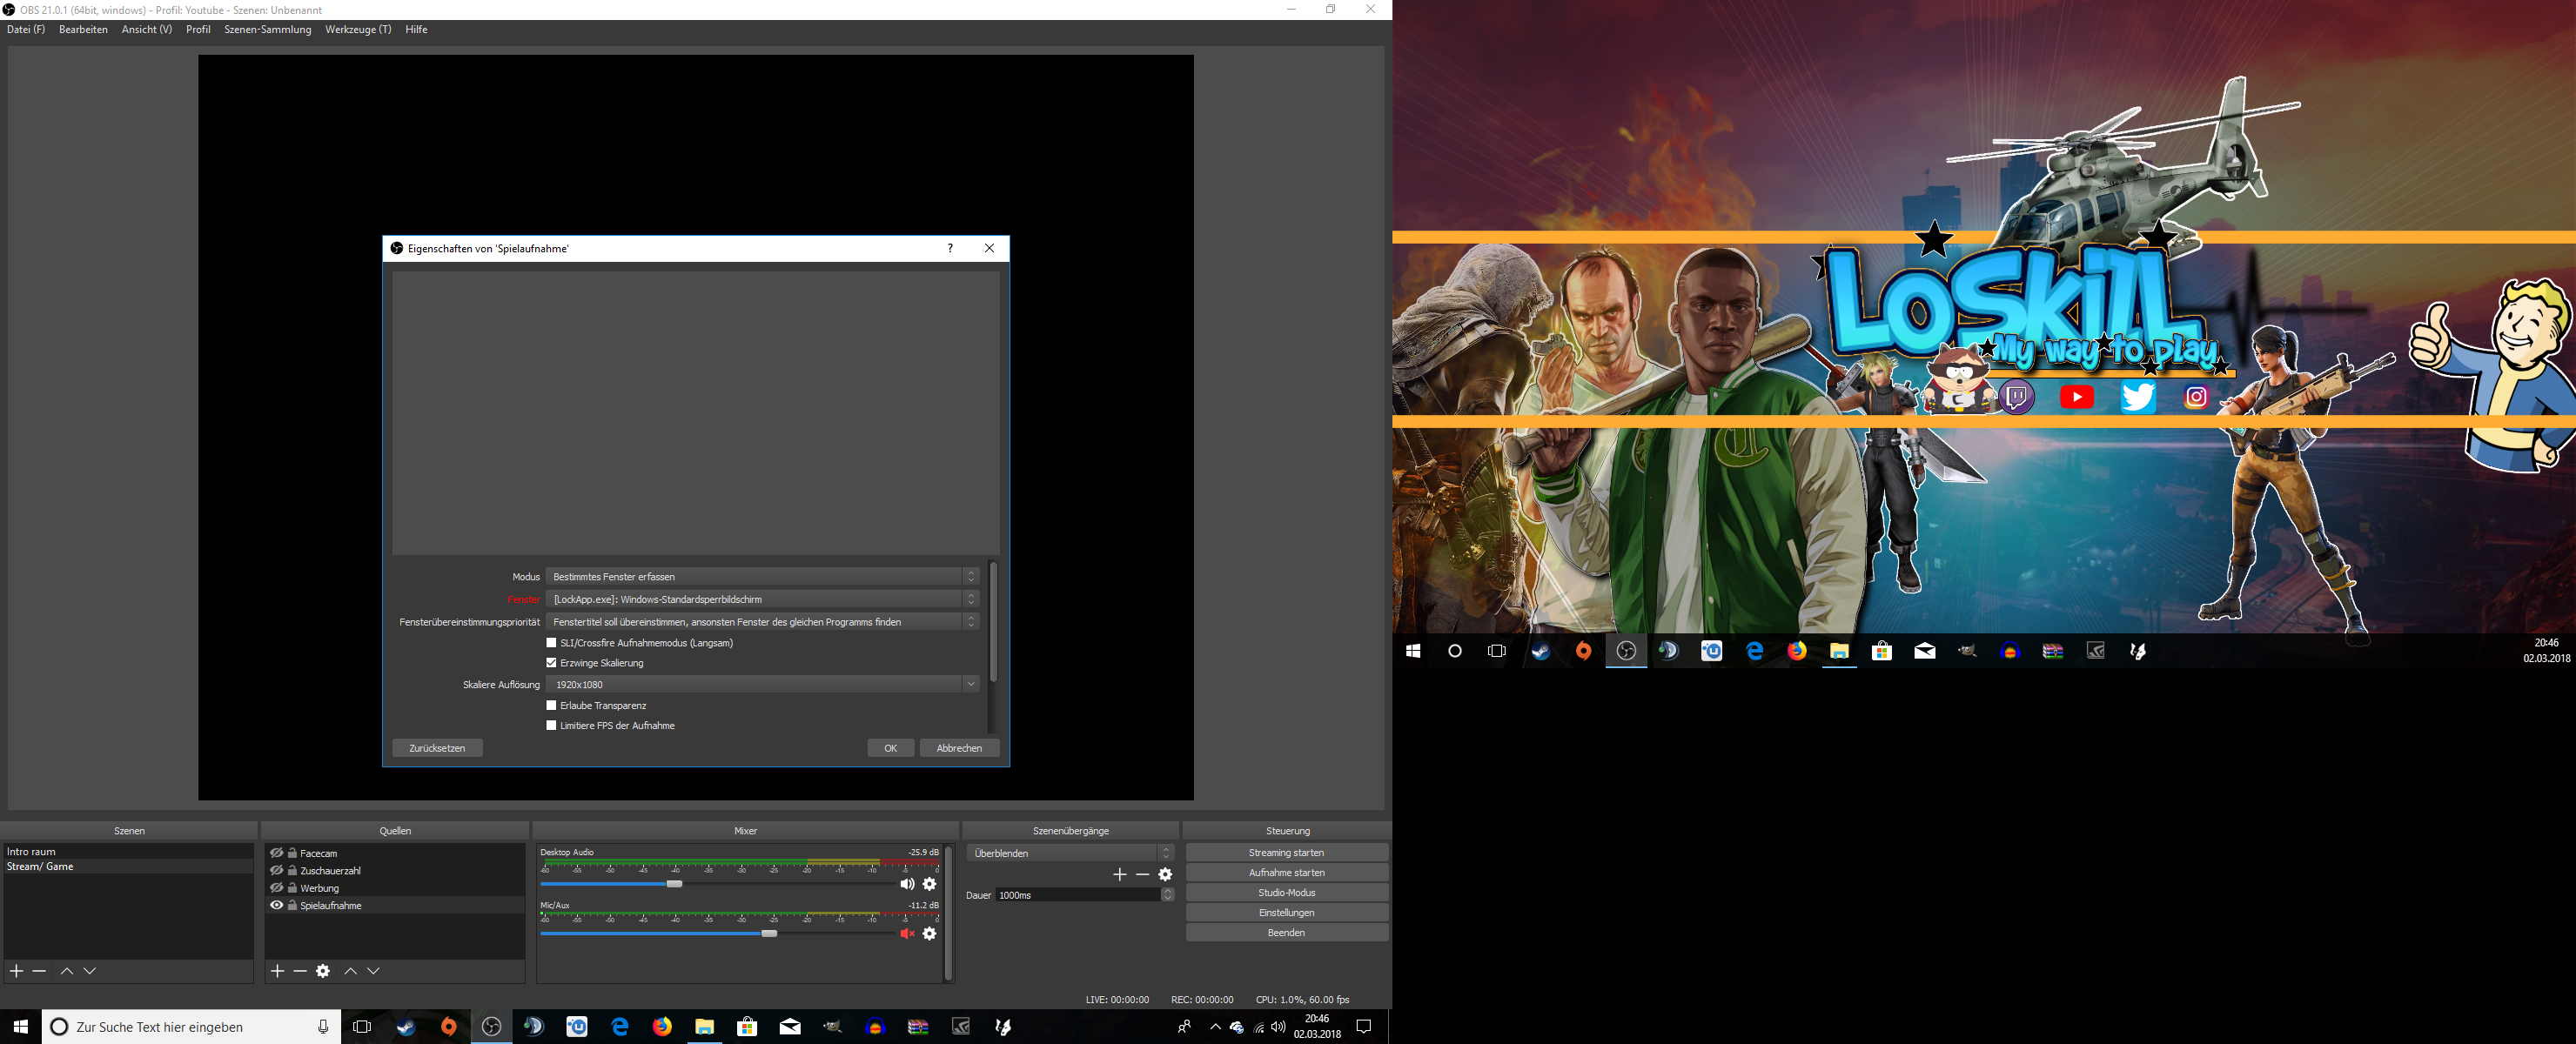The image size is (2576, 1044).
Task: Open Skaliere Auflösung resolution dropdown
Action: (762, 685)
